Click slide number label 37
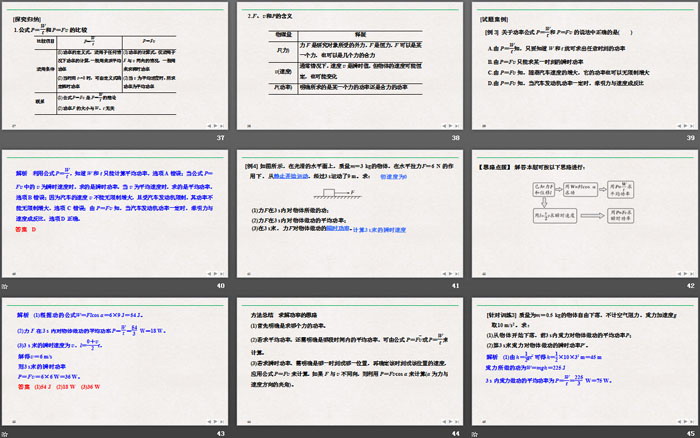This screenshot has width=700, height=438. click(220, 138)
